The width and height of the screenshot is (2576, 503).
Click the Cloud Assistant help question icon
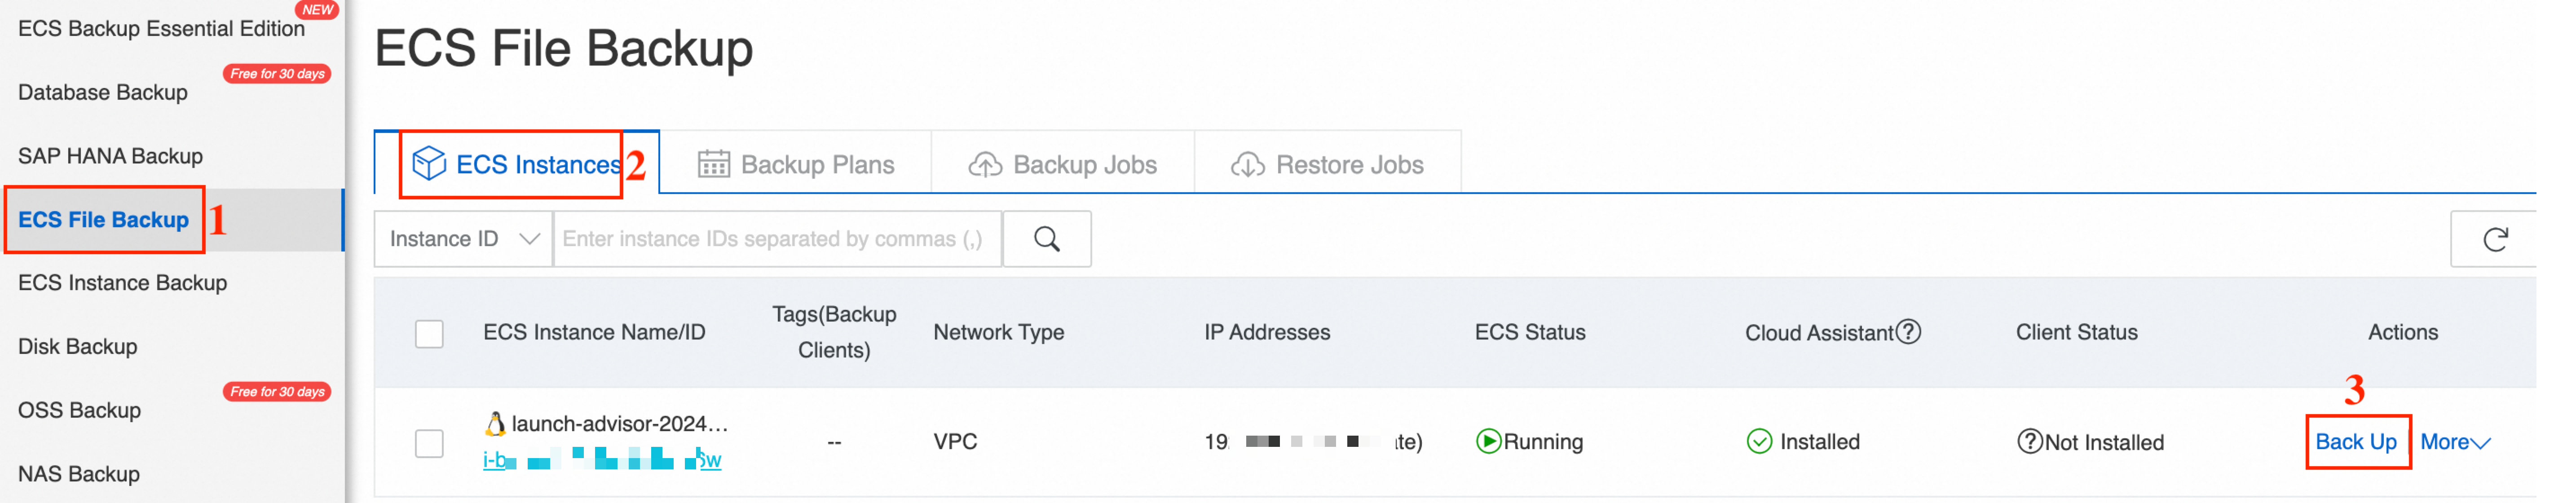[x=1908, y=331]
